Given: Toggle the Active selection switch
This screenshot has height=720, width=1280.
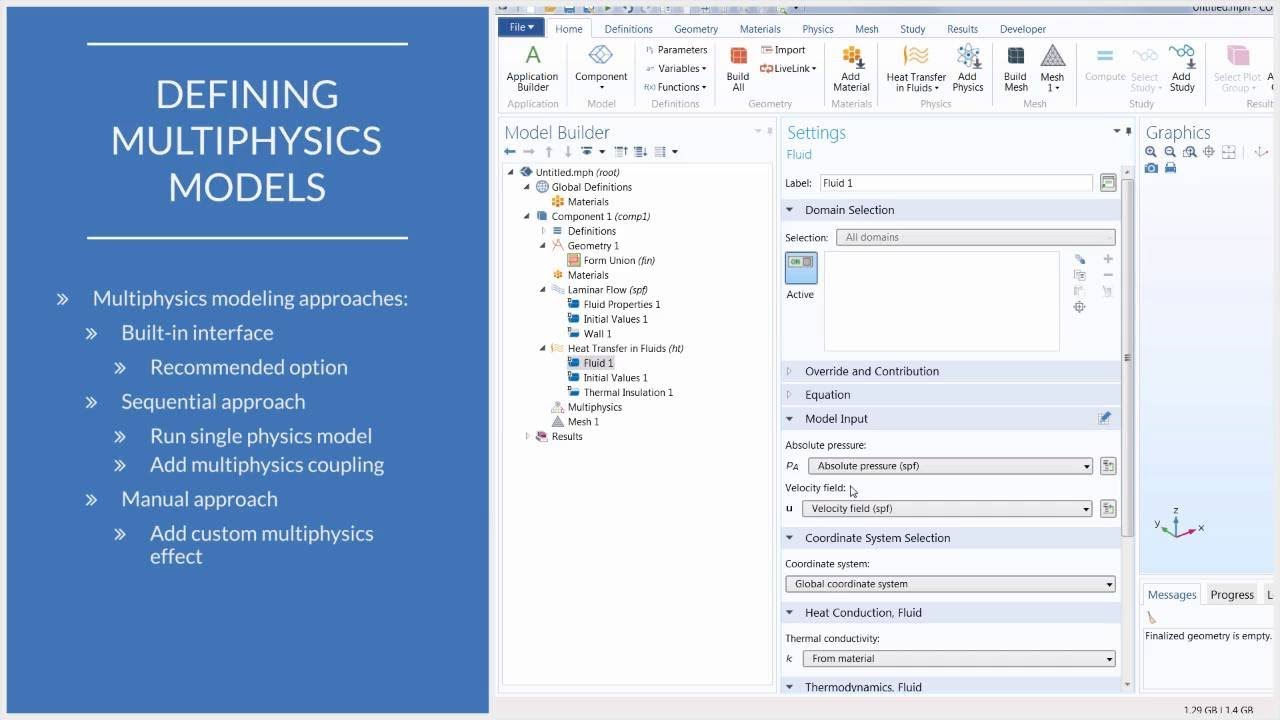Looking at the screenshot, I should click(x=801, y=268).
